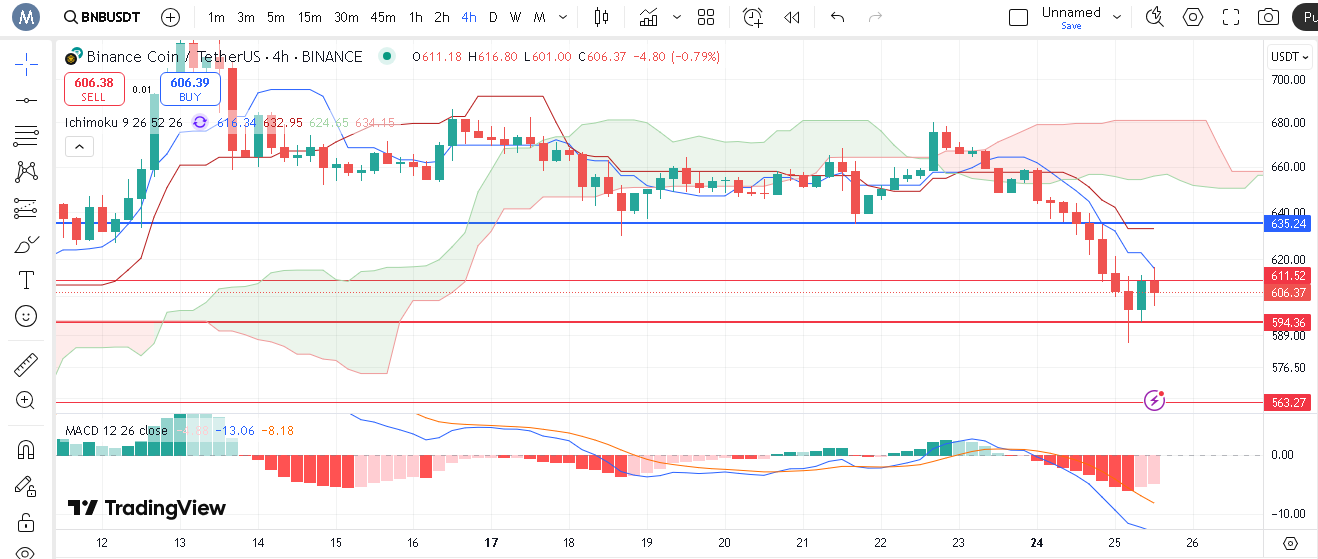Image resolution: width=1318 pixels, height=559 pixels.
Task: Click the Ichimoku 9 26 52 26 legend
Action: 124,122
